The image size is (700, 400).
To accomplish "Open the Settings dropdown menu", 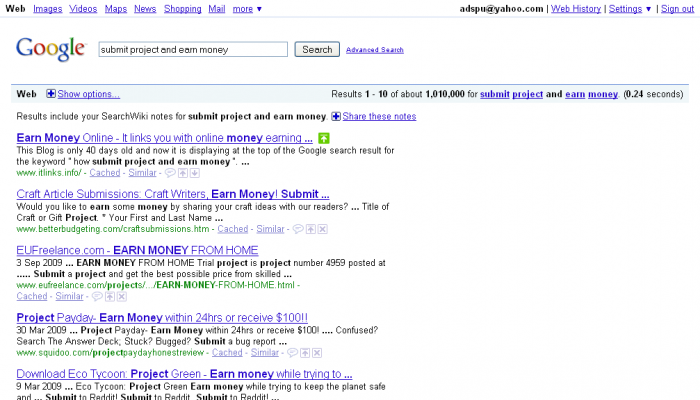I will 630,9.
